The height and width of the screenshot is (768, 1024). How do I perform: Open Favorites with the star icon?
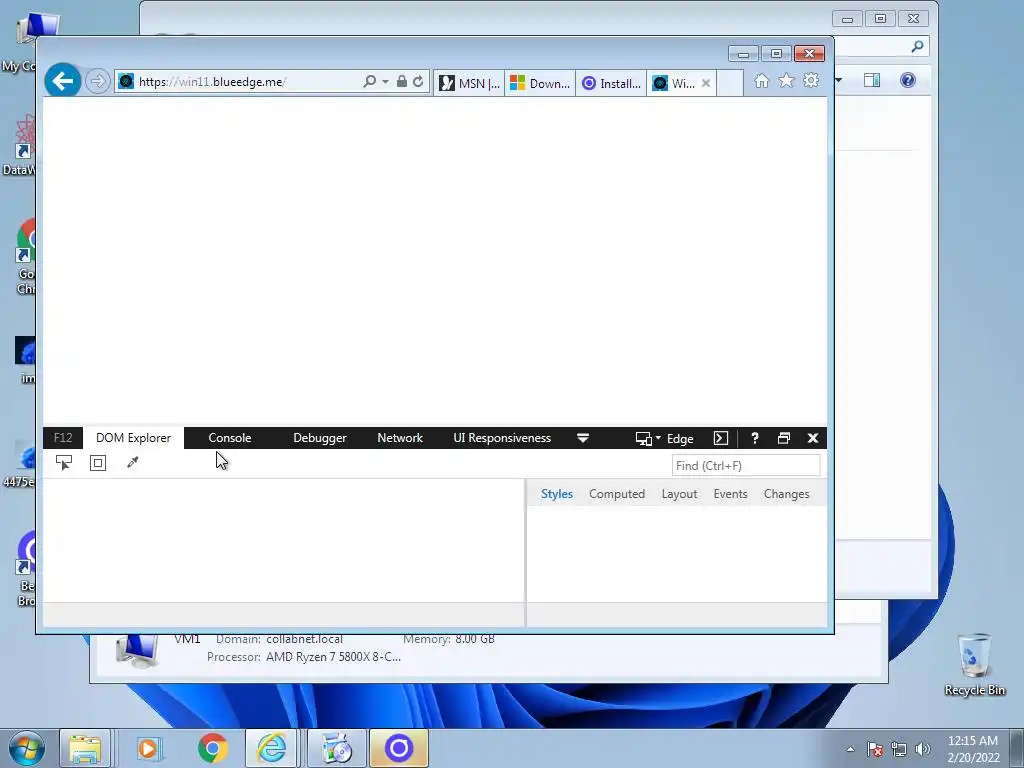tap(786, 81)
